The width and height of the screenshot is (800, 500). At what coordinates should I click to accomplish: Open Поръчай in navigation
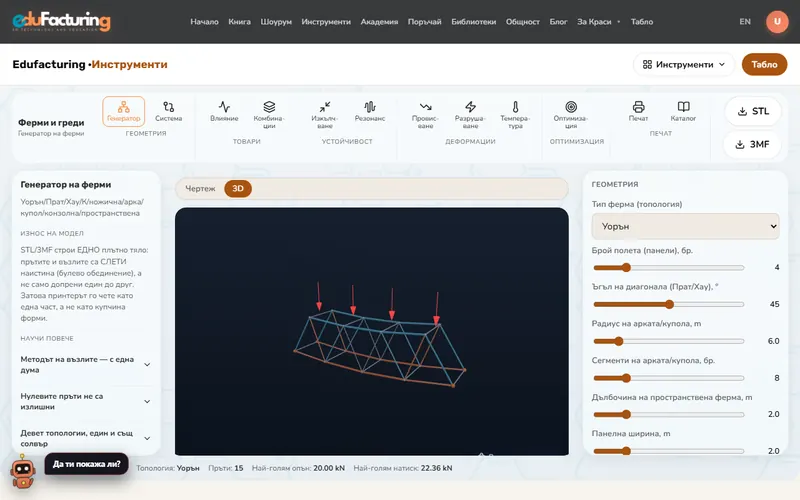pyautogui.click(x=424, y=21)
